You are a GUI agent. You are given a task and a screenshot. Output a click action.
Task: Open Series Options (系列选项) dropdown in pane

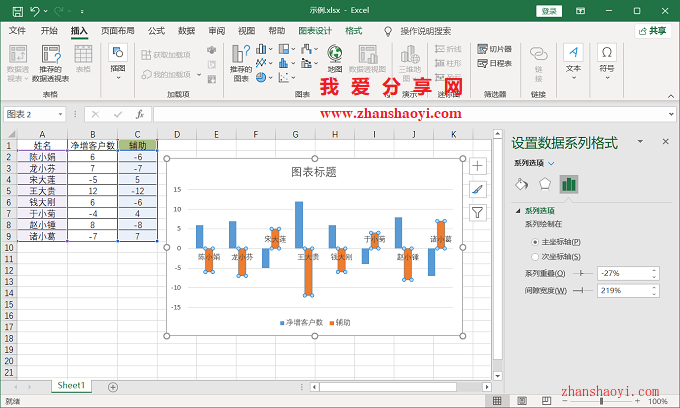pyautogui.click(x=551, y=163)
